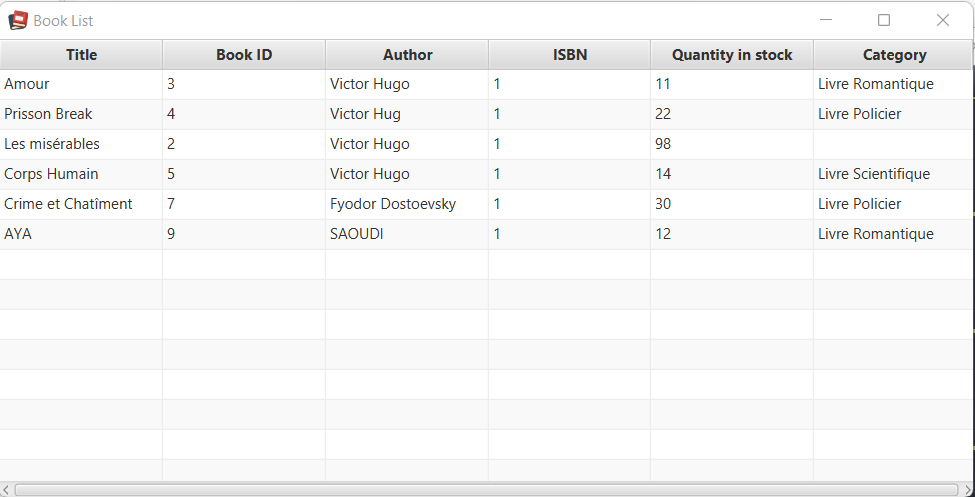975x497 pixels.
Task: Sort by the Title column header
Action: click(81, 55)
